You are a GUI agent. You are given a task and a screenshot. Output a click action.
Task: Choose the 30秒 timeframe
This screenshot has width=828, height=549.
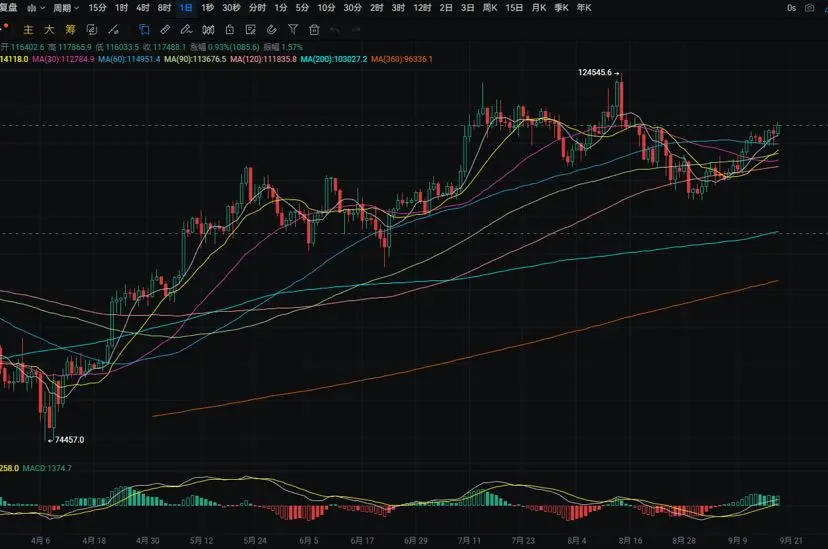pos(231,8)
